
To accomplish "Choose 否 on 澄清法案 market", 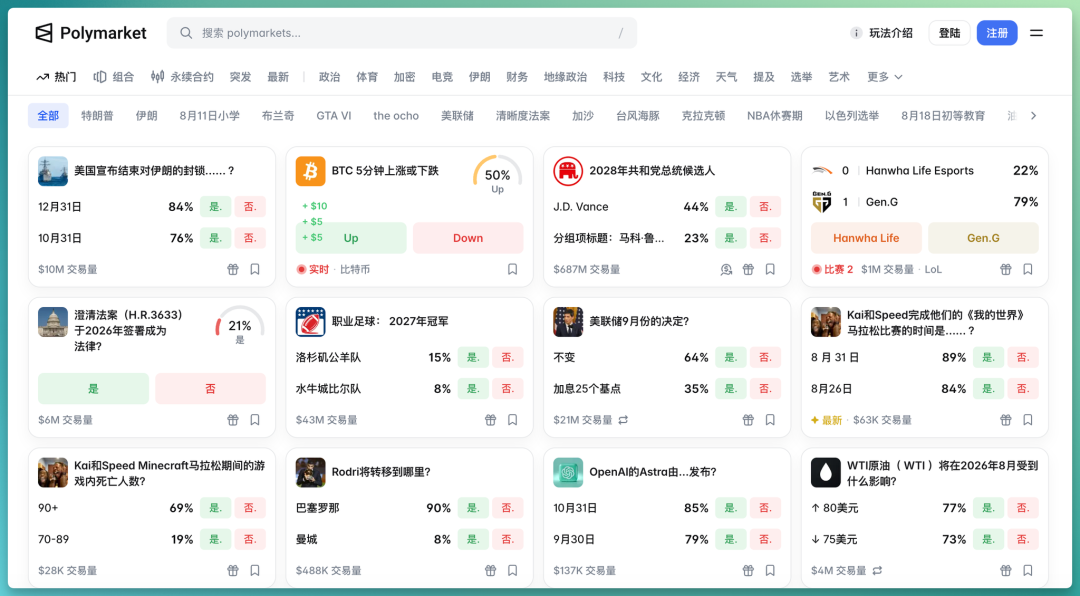I will [x=210, y=389].
